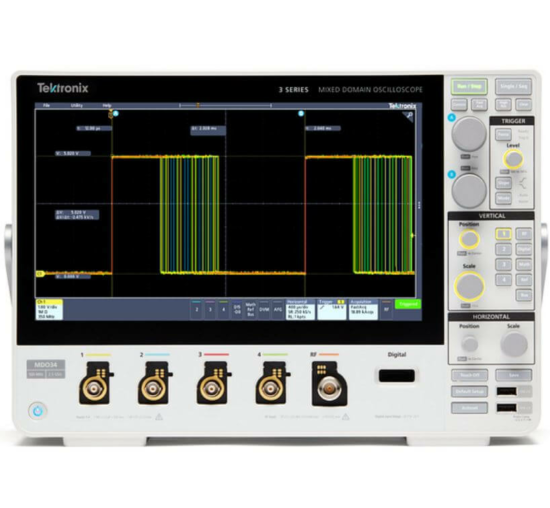This screenshot has width=550, height=508.
Task: Select vertical channel 4 button
Action: [503, 280]
